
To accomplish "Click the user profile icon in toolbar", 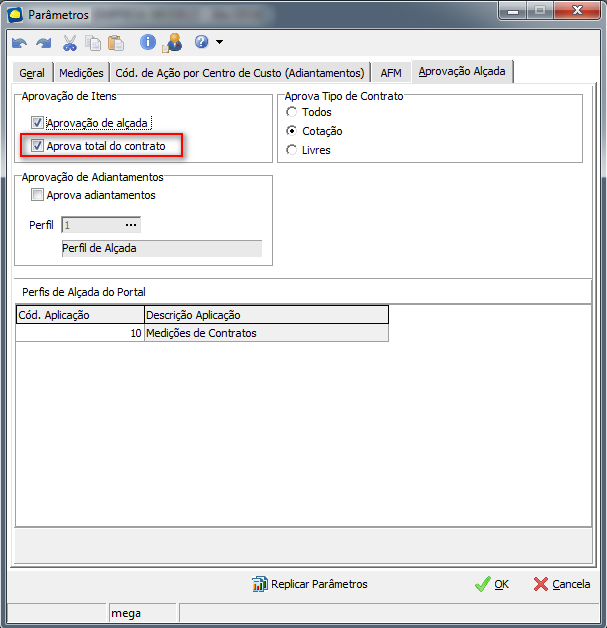I will pyautogui.click(x=172, y=43).
